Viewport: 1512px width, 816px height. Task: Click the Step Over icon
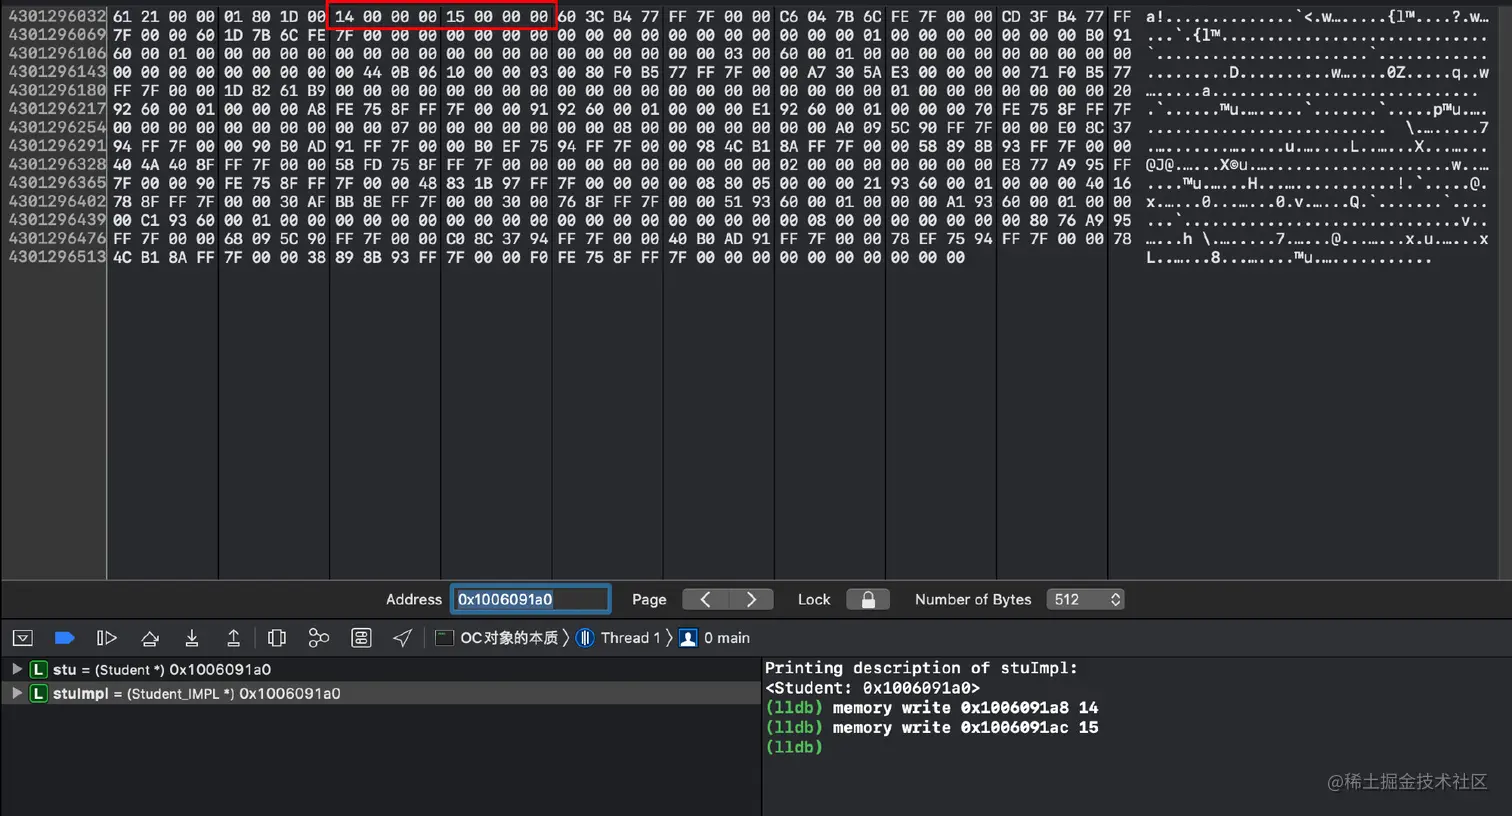150,638
